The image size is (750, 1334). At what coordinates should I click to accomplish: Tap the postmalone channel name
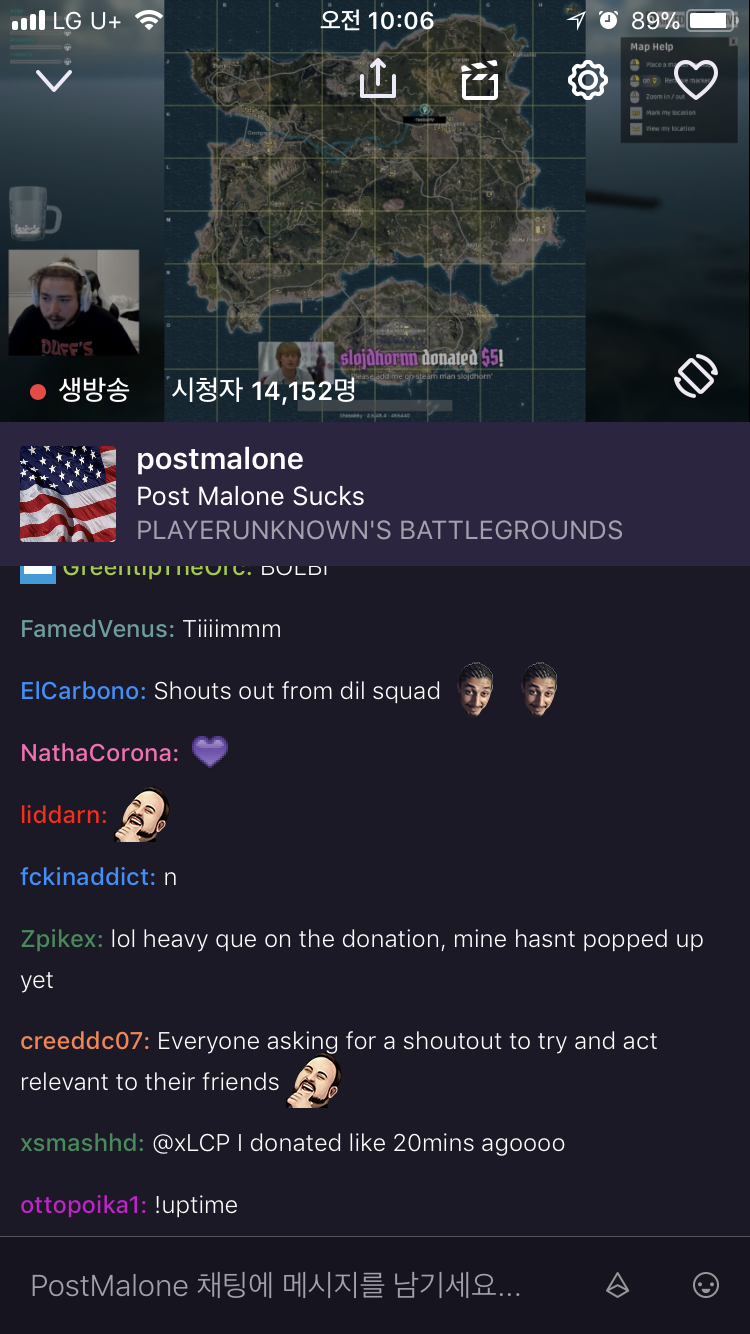click(x=220, y=459)
